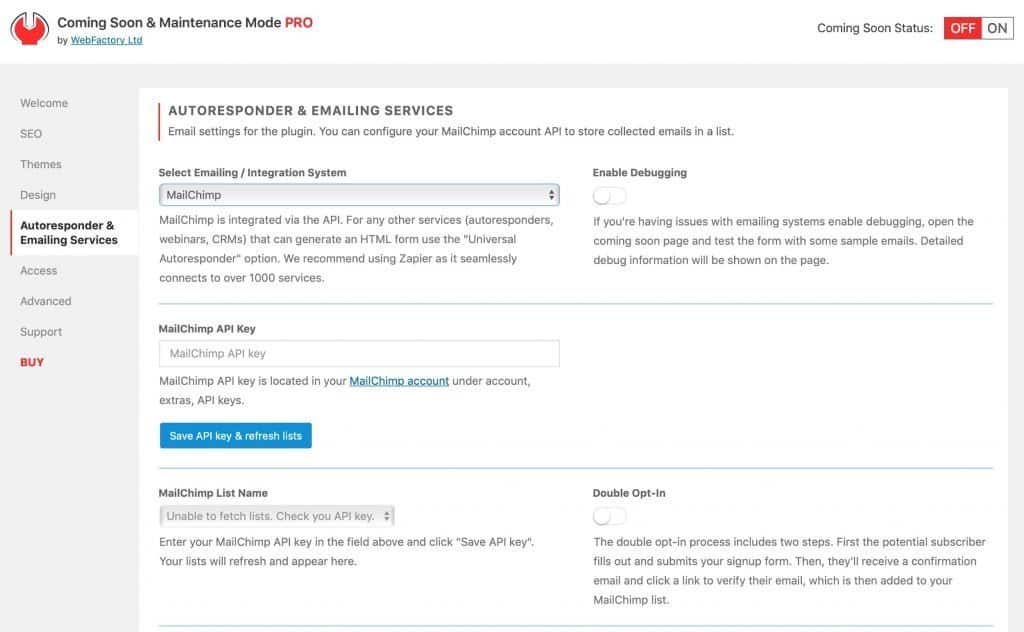Image resolution: width=1024 pixels, height=632 pixels.
Task: Switch Coming Soon Status to ON
Action: 997,28
